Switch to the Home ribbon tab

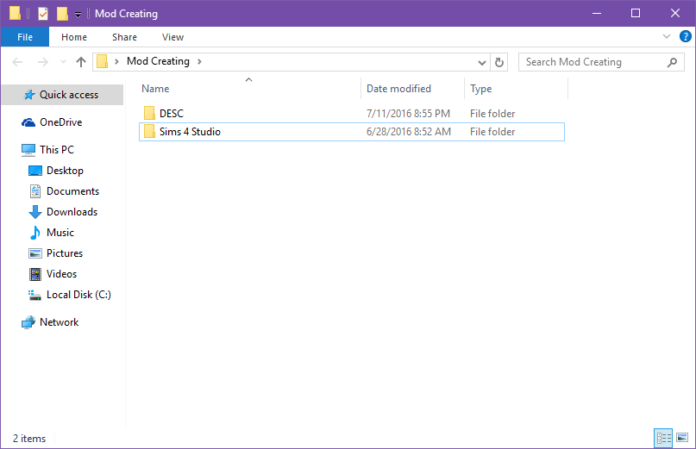(x=74, y=37)
